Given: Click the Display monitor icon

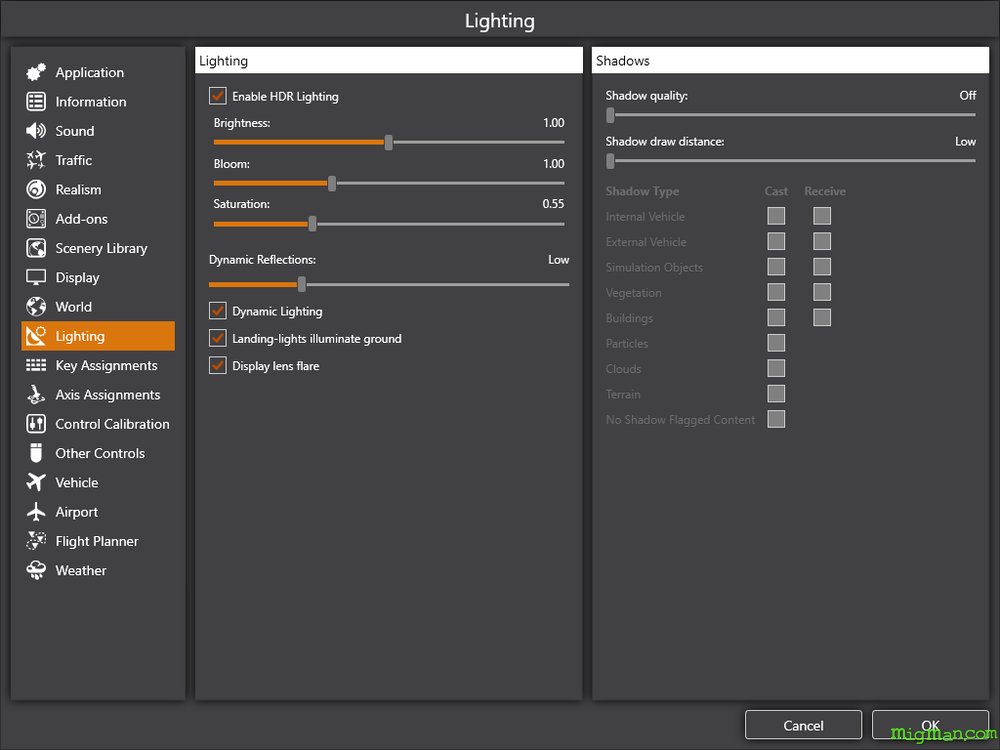Looking at the screenshot, I should click(x=36, y=277).
